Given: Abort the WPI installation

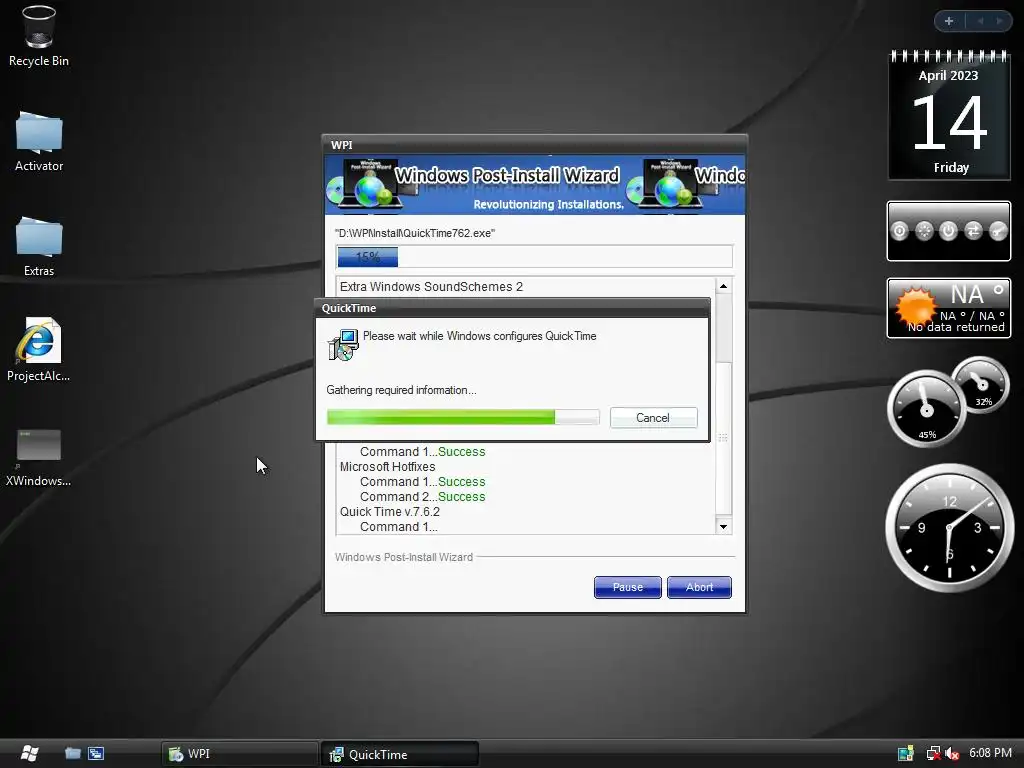Looking at the screenshot, I should click(699, 587).
